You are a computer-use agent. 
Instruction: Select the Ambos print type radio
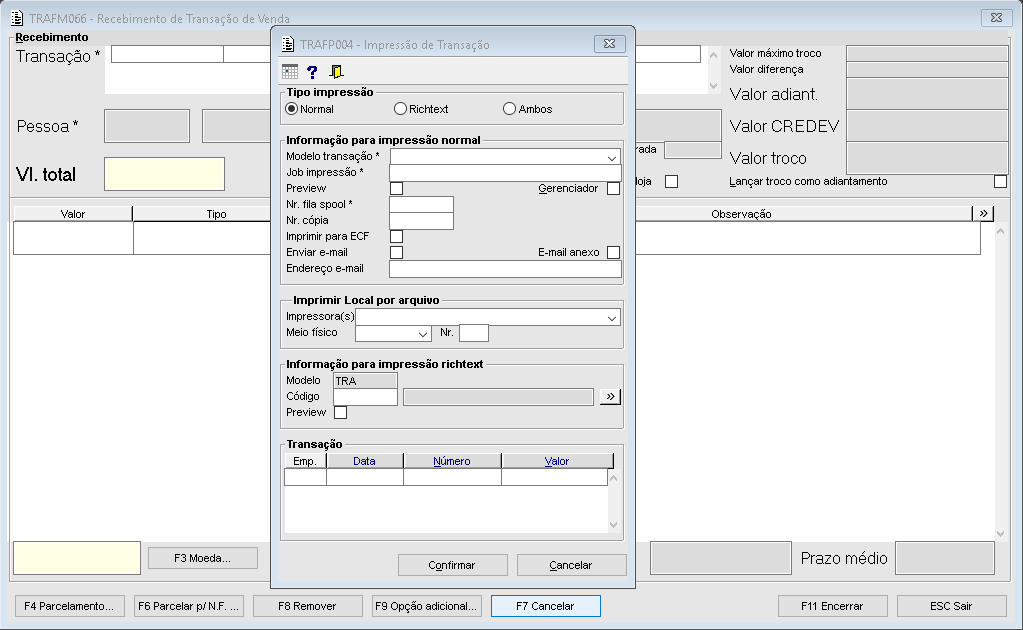coord(510,109)
